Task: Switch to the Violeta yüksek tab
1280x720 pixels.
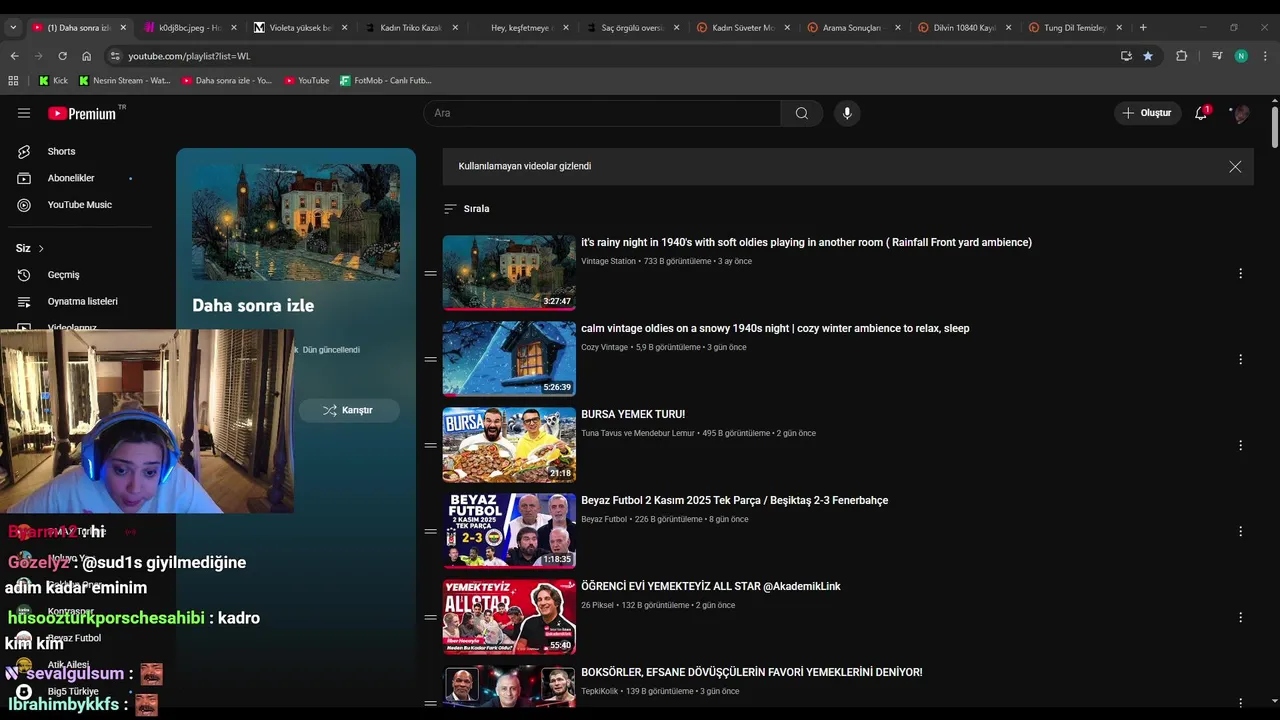Action: 300,28
